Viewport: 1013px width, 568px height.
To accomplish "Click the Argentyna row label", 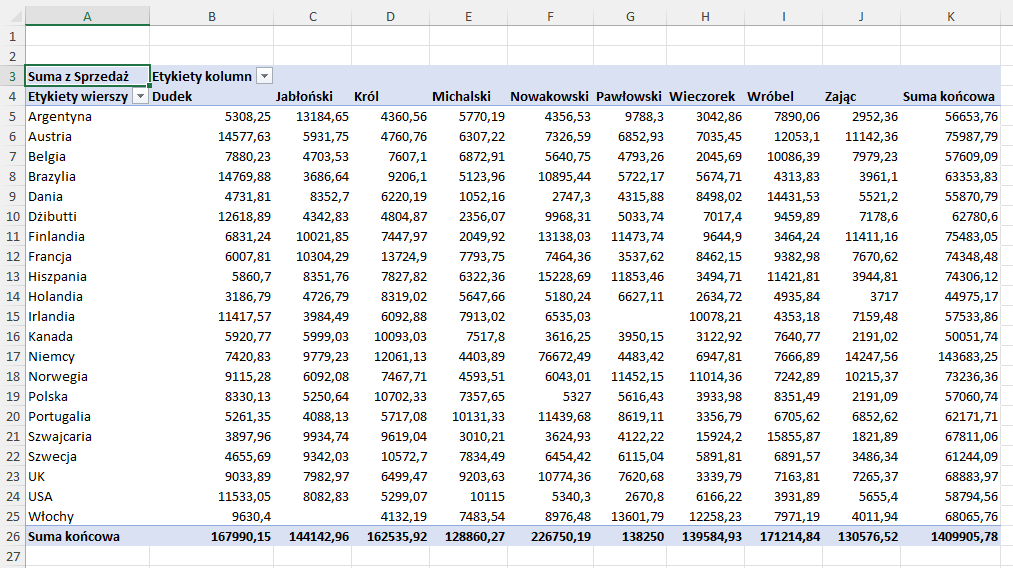I will pyautogui.click(x=87, y=116).
